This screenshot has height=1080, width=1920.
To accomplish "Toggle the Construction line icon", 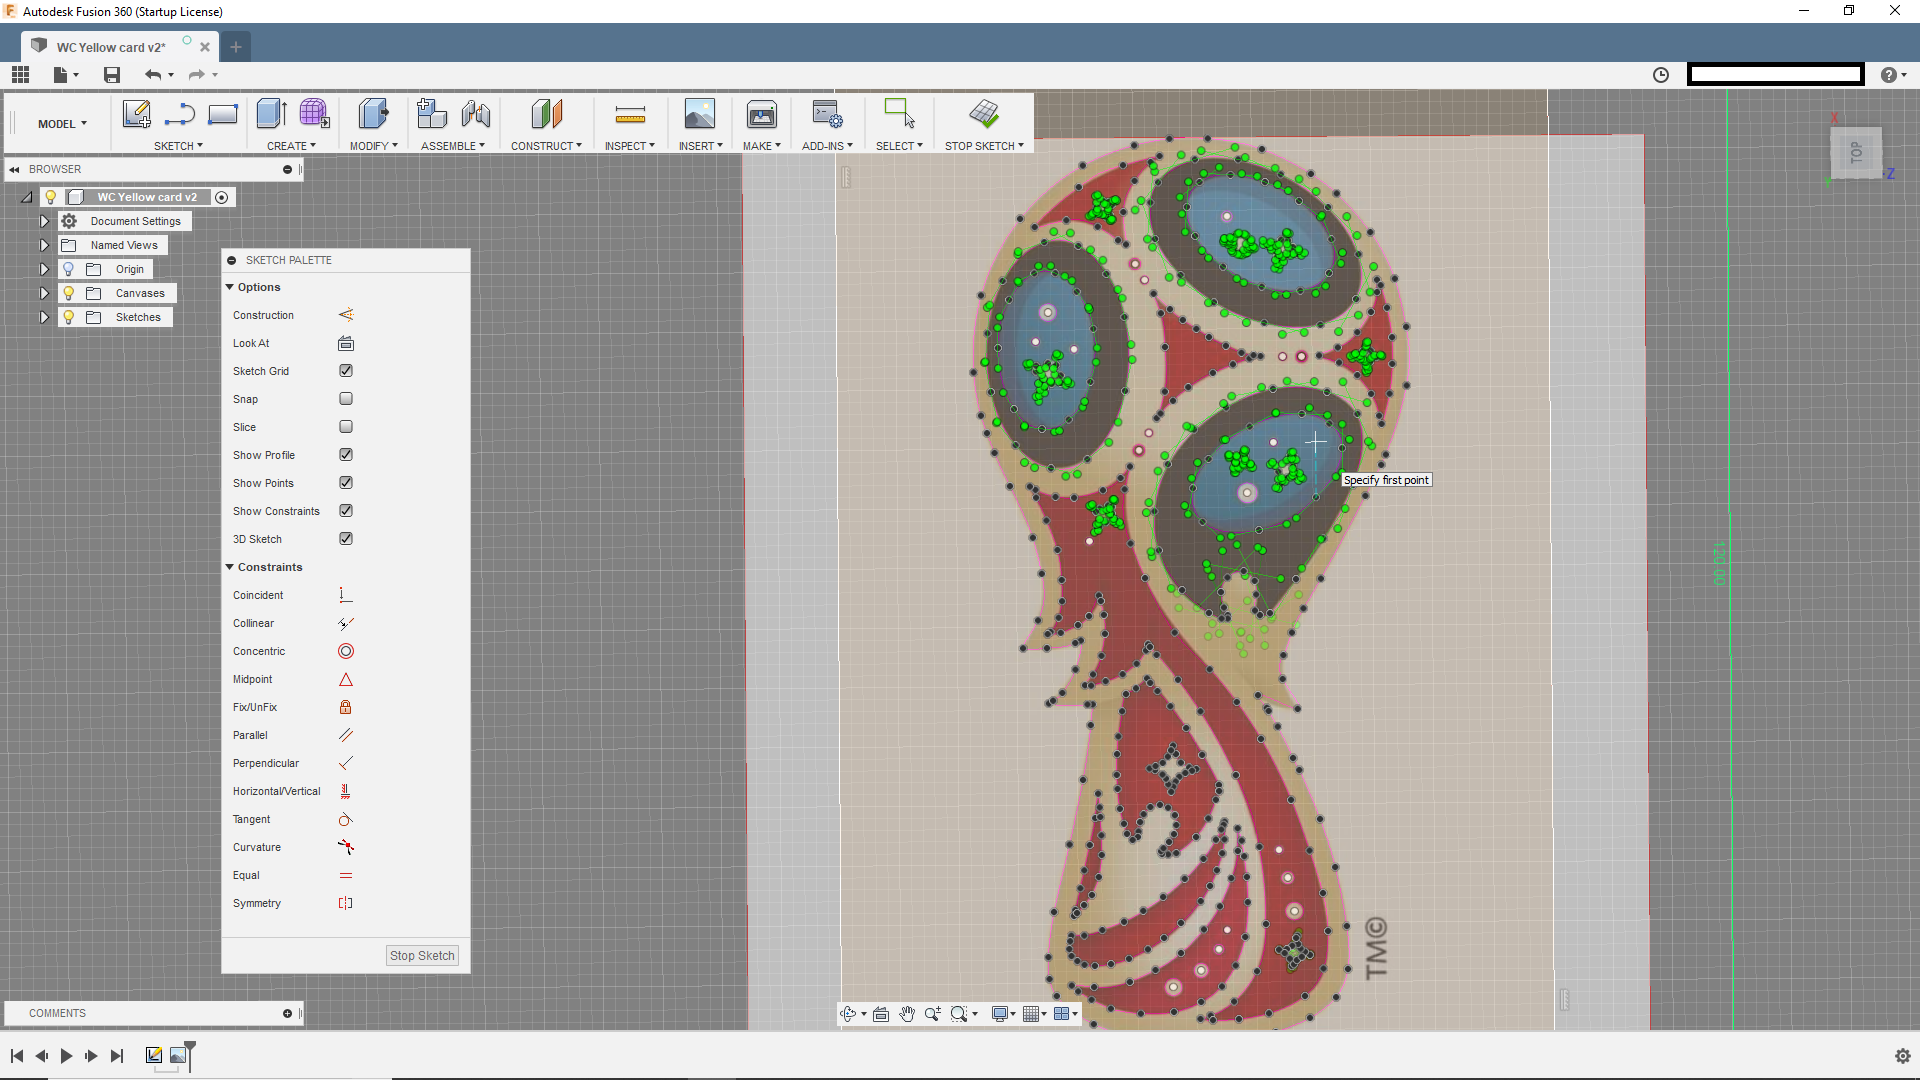I will [346, 315].
